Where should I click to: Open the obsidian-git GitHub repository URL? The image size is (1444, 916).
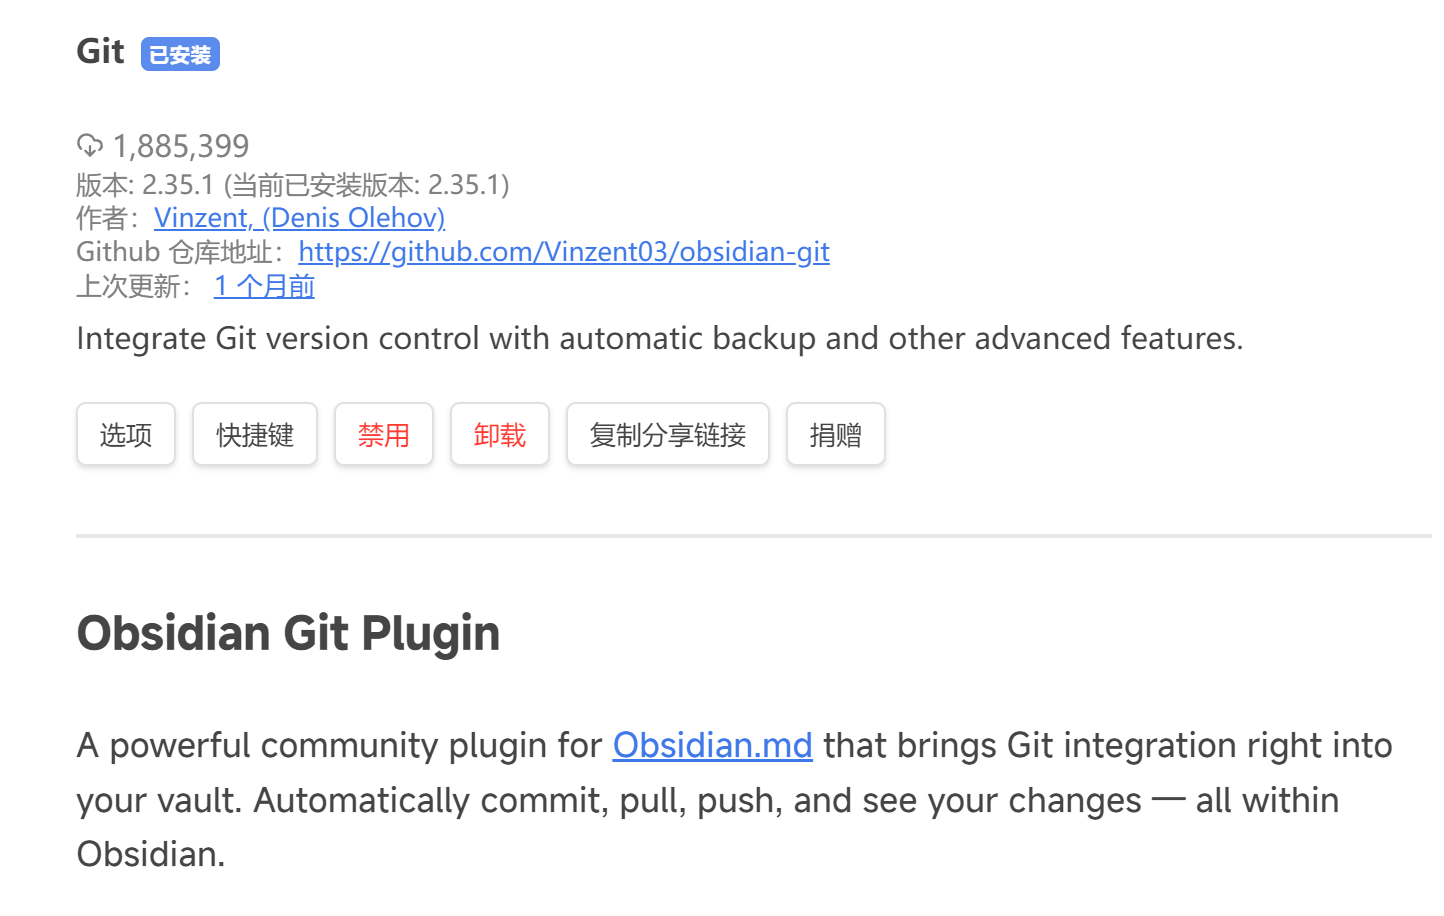[x=564, y=252]
